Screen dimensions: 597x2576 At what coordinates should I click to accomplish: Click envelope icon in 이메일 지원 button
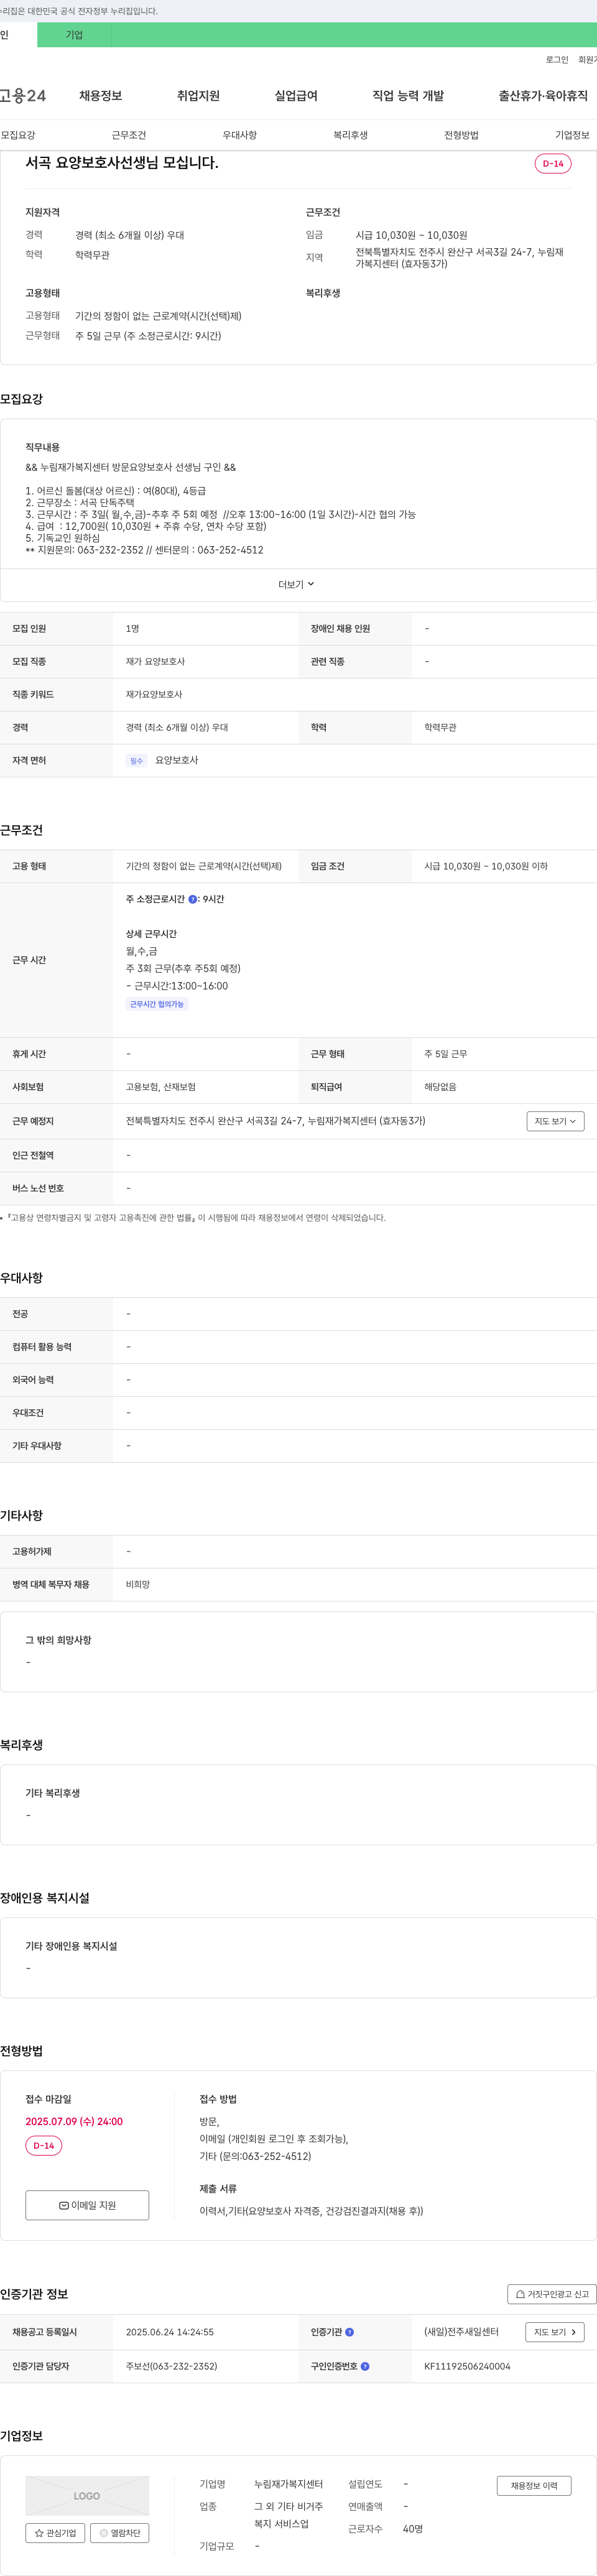click(x=64, y=2205)
